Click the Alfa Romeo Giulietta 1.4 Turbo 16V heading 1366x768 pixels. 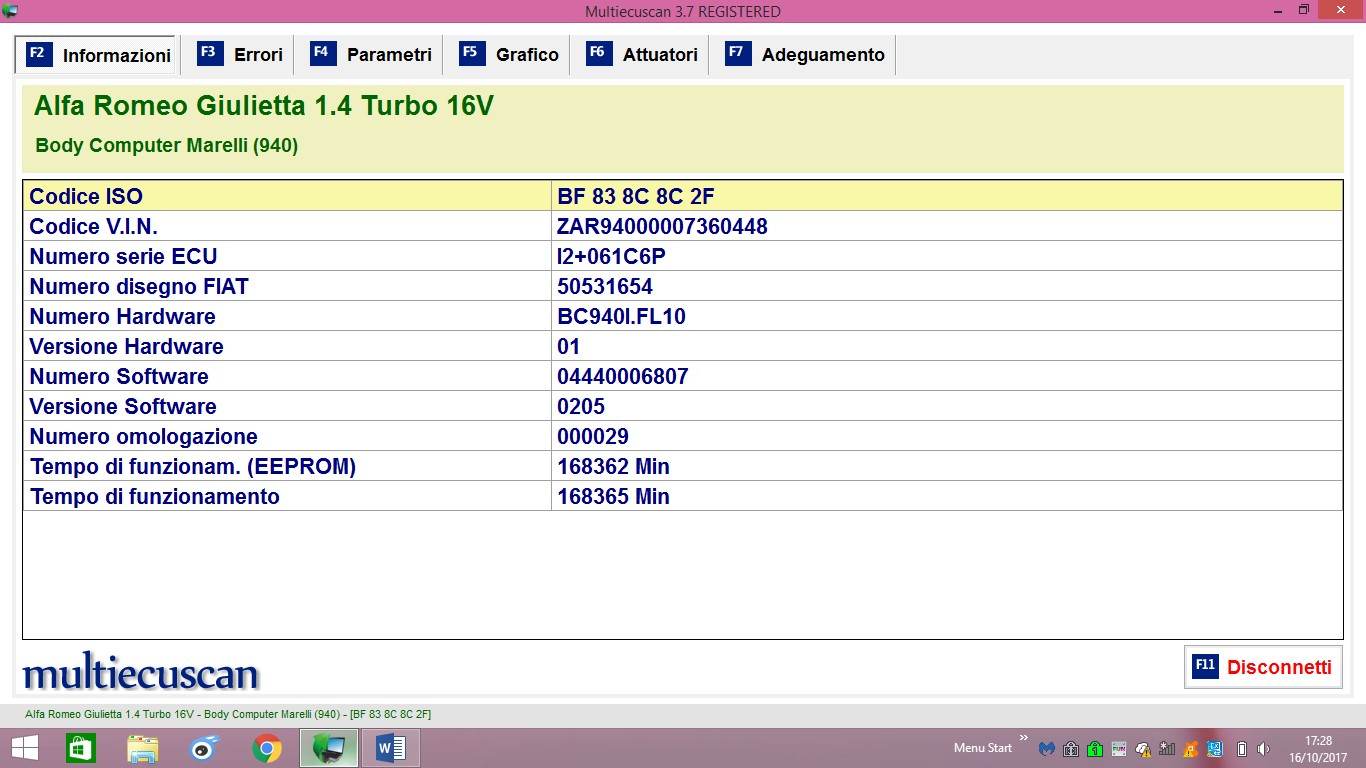pos(264,106)
